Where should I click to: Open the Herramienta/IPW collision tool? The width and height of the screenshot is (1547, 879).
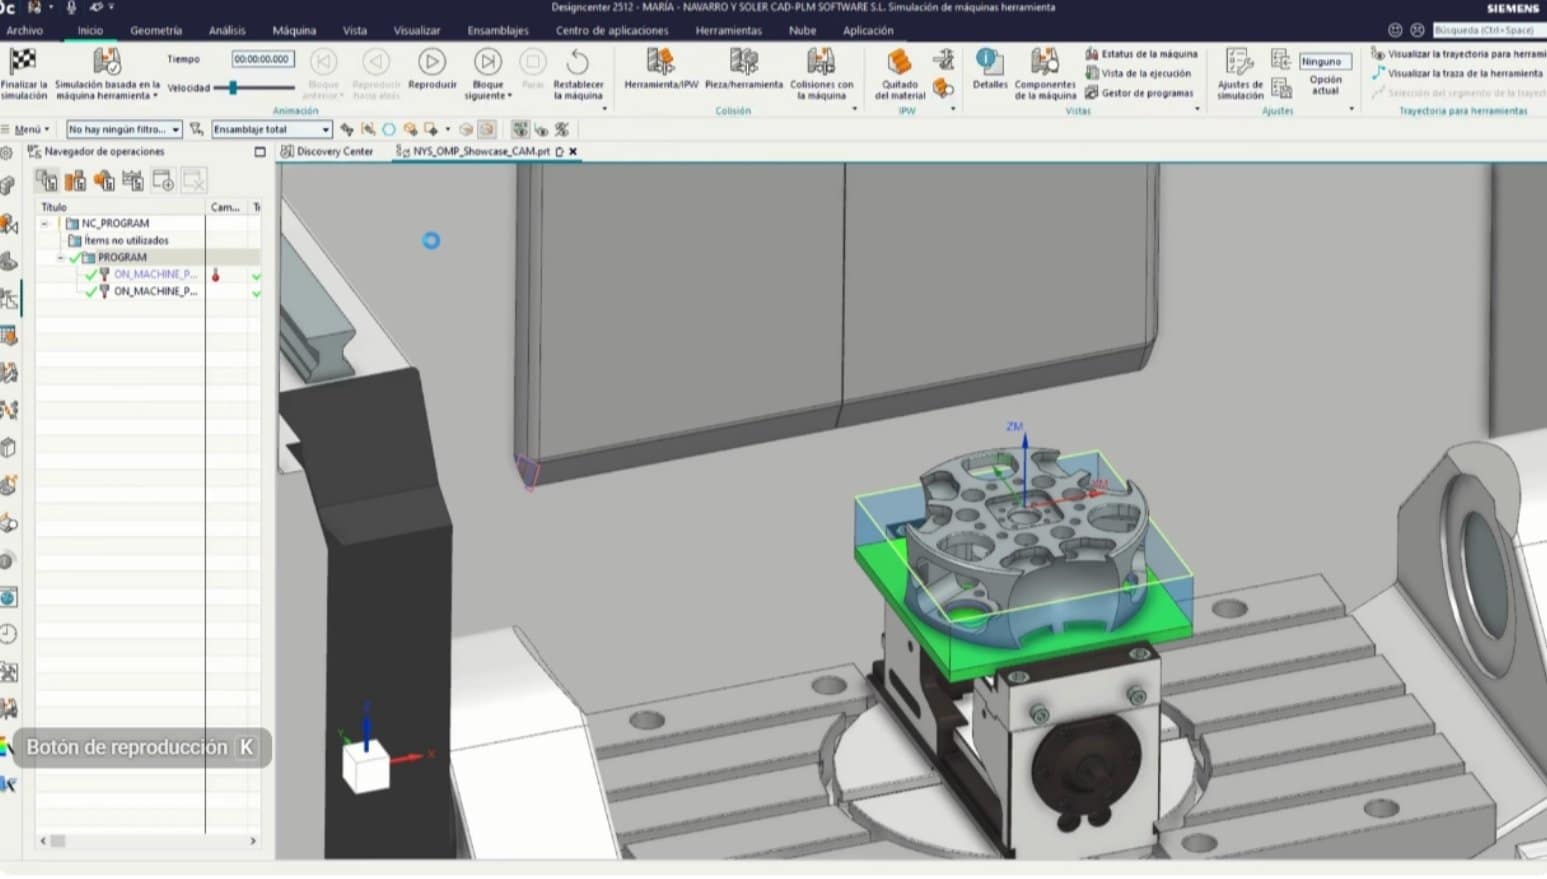659,68
